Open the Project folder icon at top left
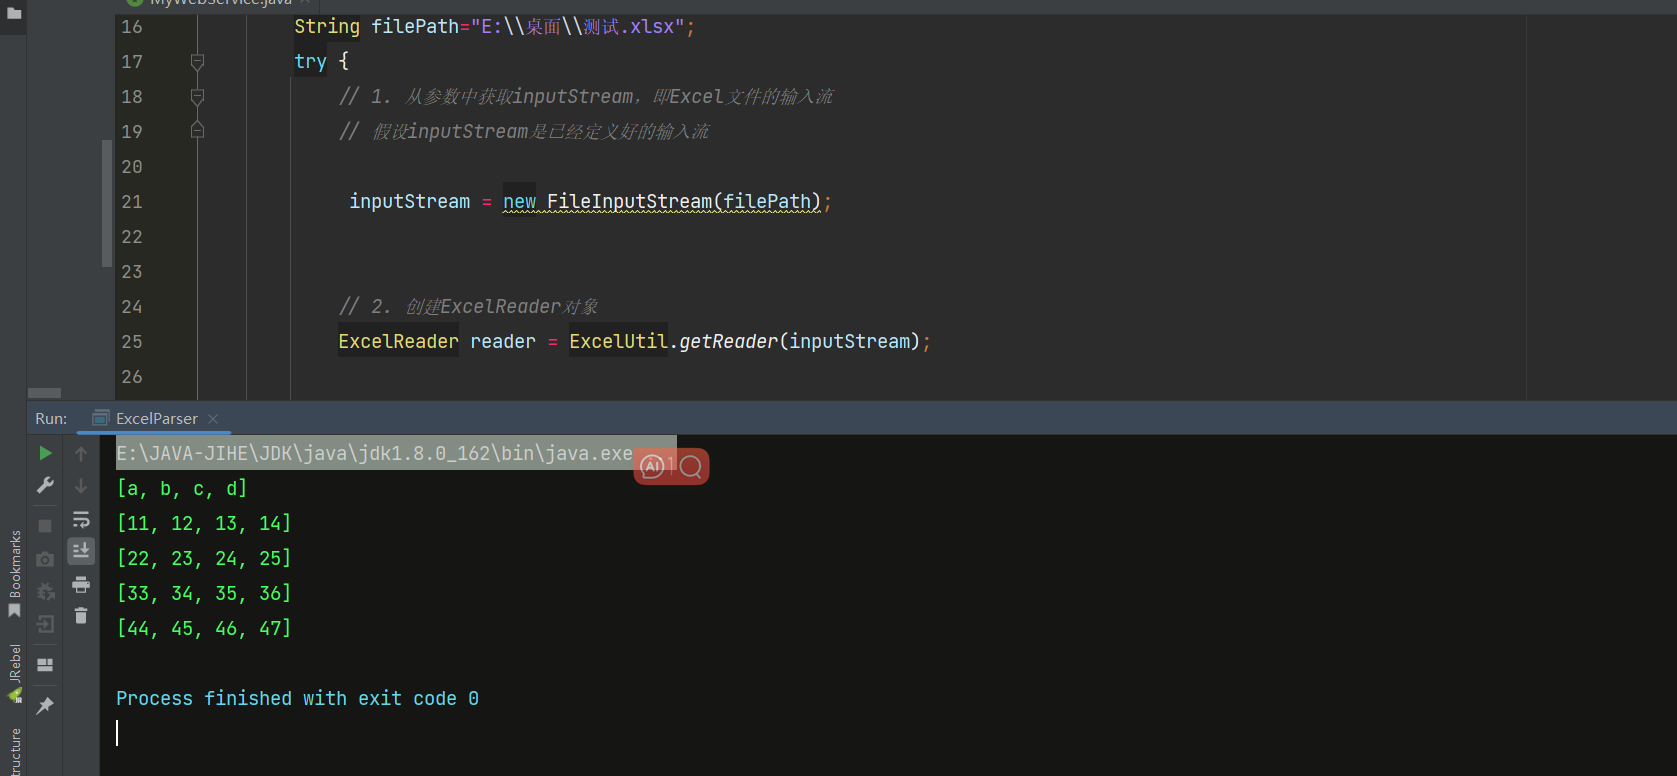The width and height of the screenshot is (1677, 776). point(14,14)
